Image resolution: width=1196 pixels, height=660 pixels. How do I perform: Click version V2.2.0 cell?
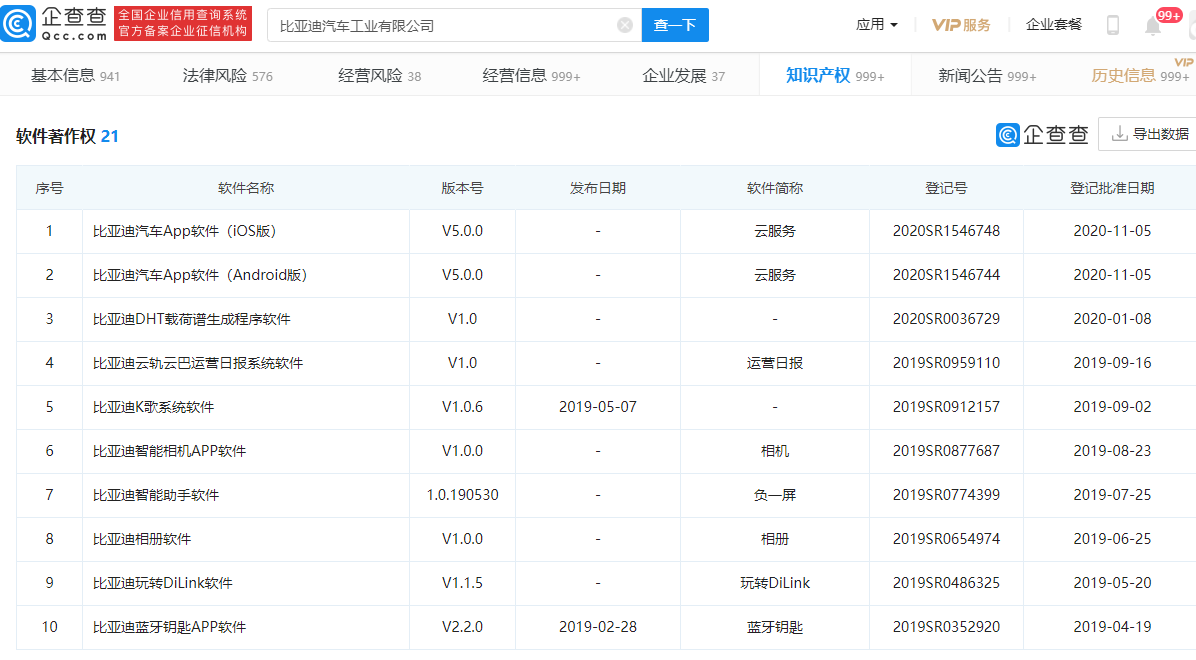click(x=462, y=627)
